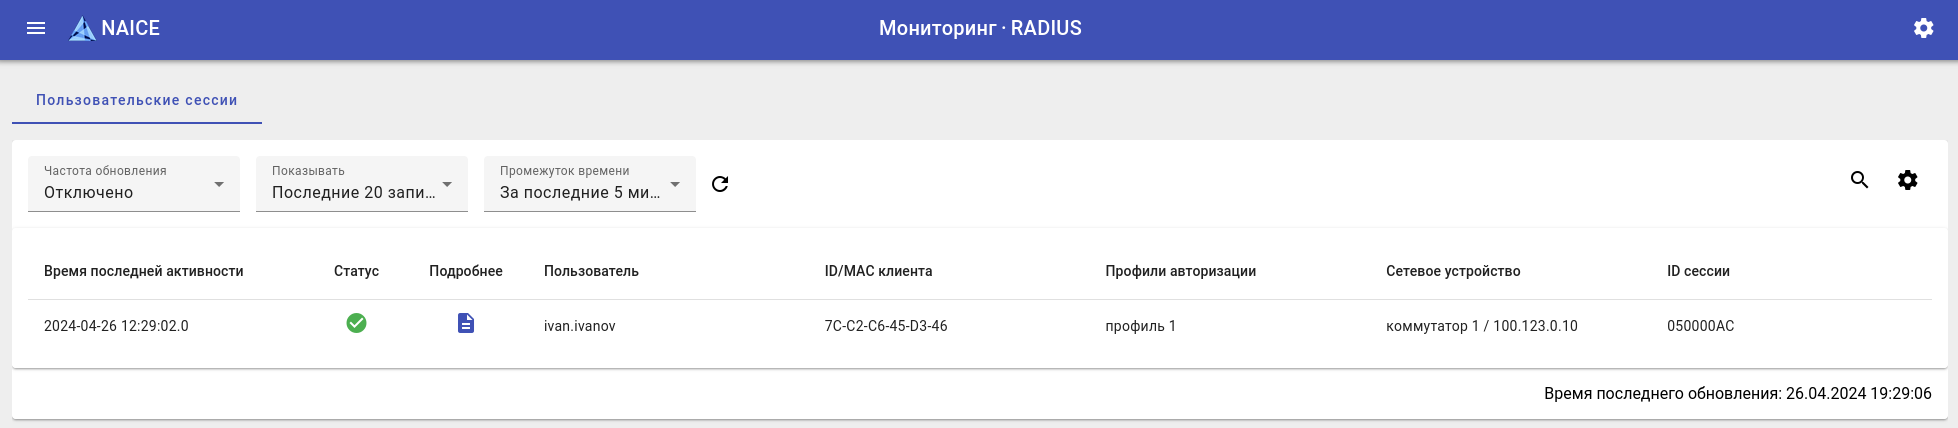Screen dimensions: 1958x428
Task: Click MAC address 7C-C2-C6-45-D3-46
Action: coord(886,326)
